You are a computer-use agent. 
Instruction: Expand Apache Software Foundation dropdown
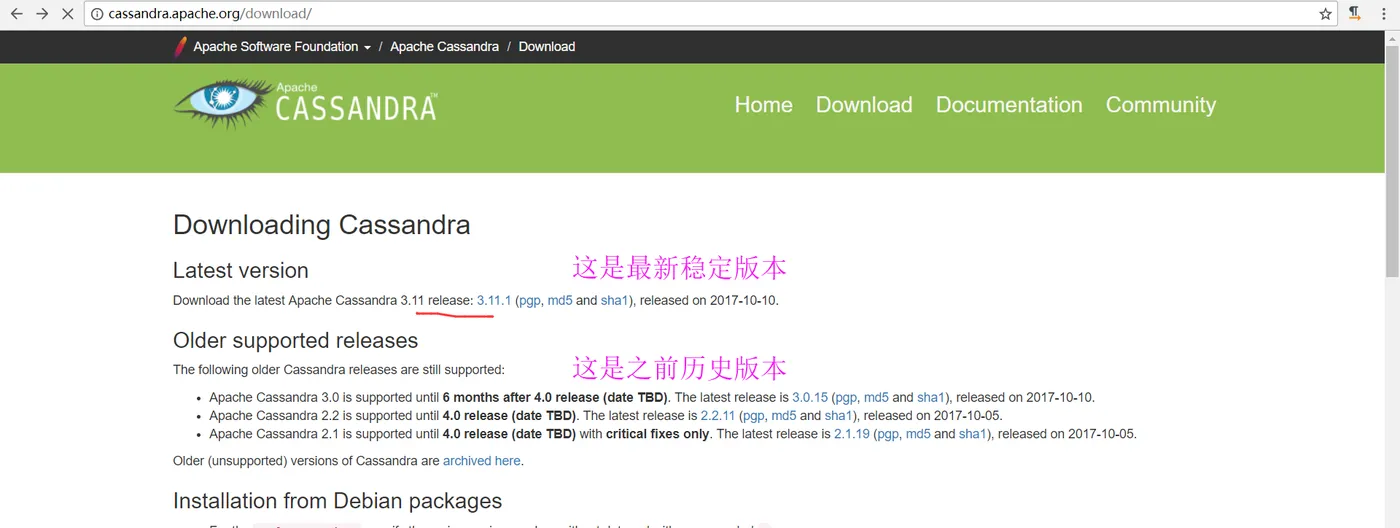point(282,47)
